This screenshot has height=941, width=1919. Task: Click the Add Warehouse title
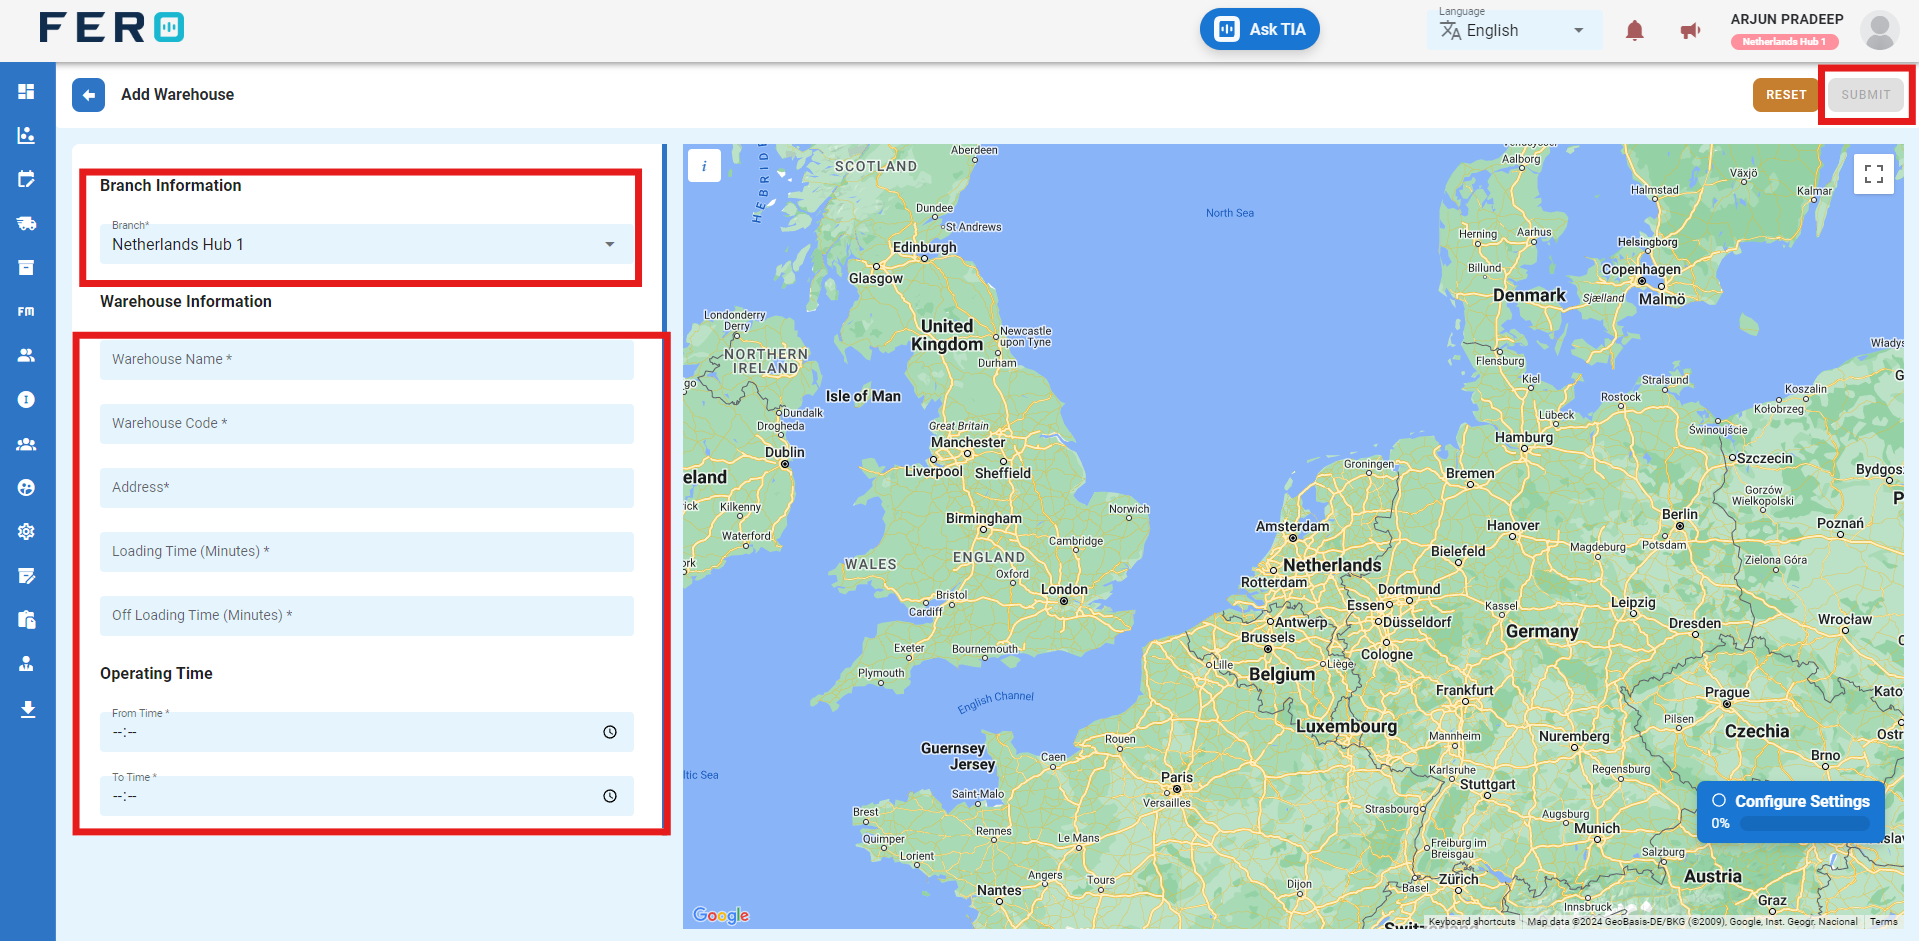pos(178,95)
